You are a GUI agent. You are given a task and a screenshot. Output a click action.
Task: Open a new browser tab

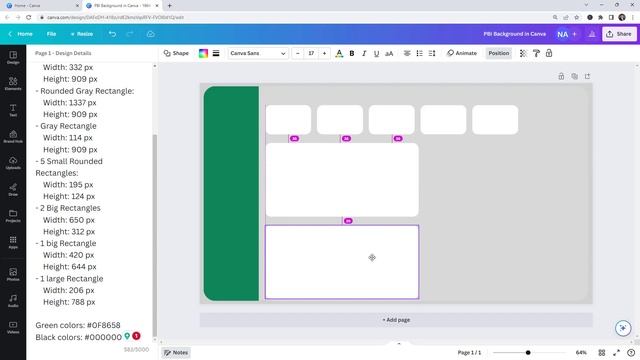(x=169, y=6)
